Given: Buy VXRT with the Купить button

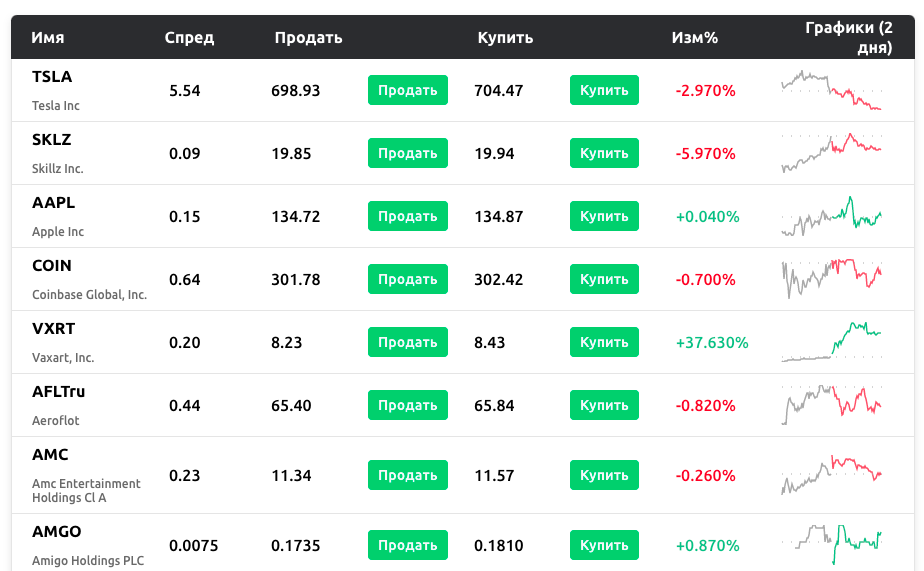Looking at the screenshot, I should tap(604, 342).
